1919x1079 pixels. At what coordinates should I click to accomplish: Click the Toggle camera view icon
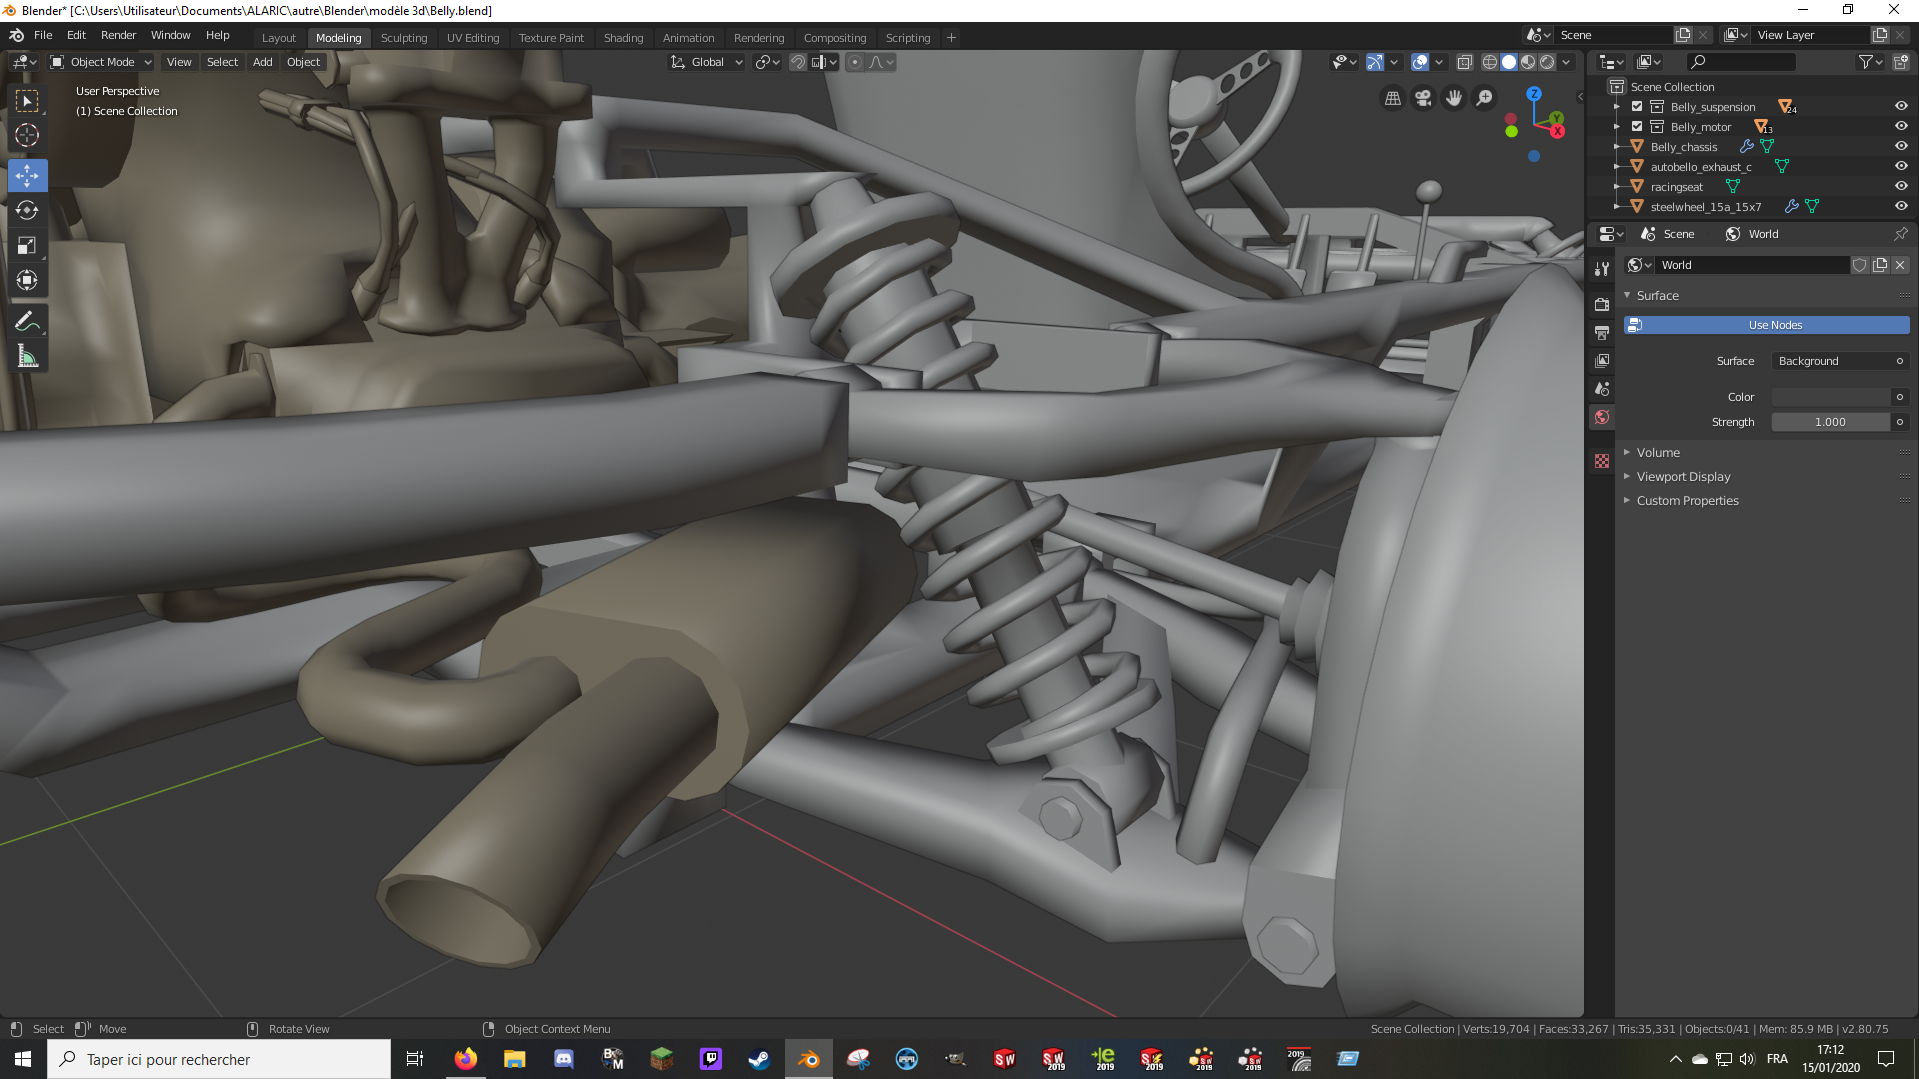click(1423, 98)
